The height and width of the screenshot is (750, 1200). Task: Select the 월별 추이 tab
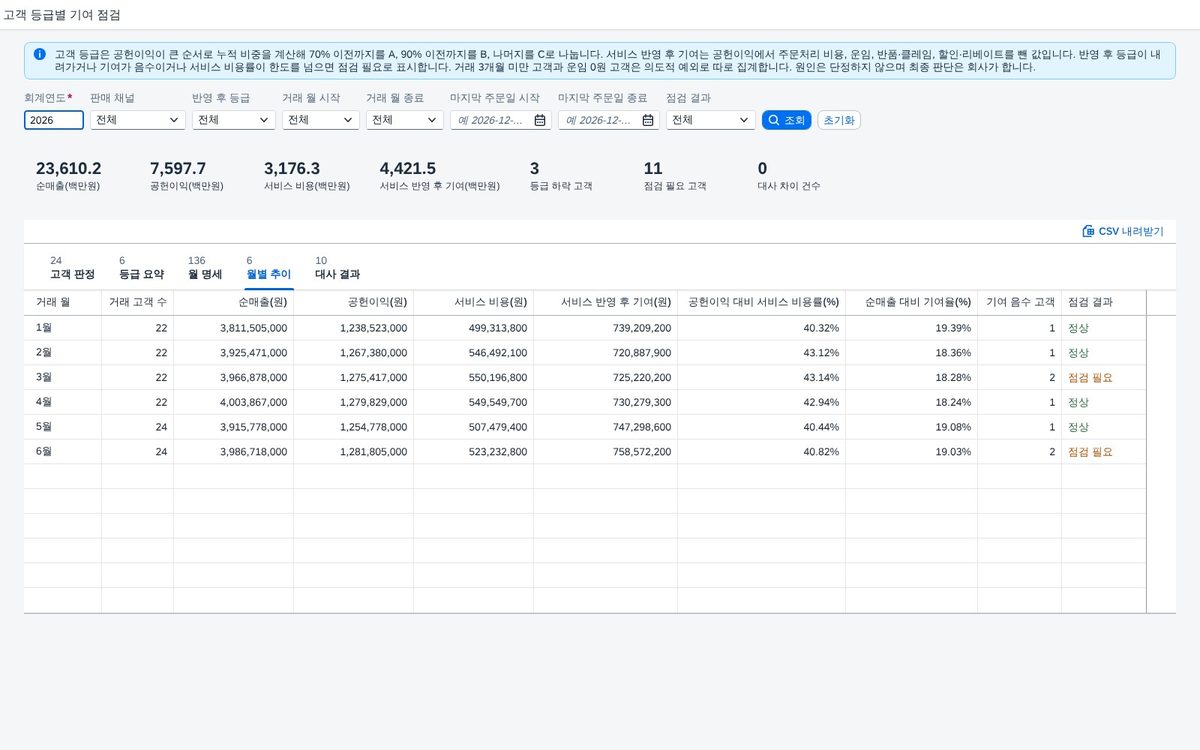[269, 268]
